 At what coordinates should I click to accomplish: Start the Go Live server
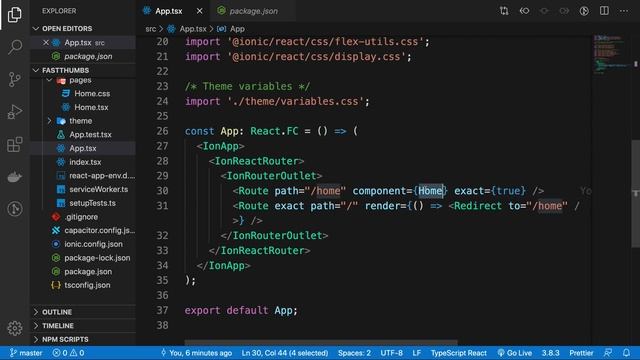[x=515, y=353]
